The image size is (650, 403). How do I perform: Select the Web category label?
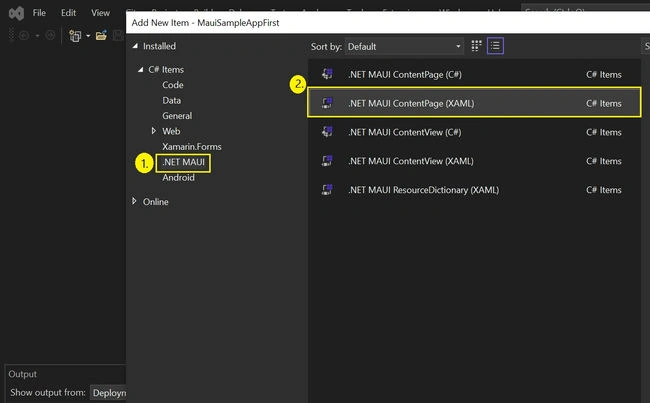coord(171,131)
